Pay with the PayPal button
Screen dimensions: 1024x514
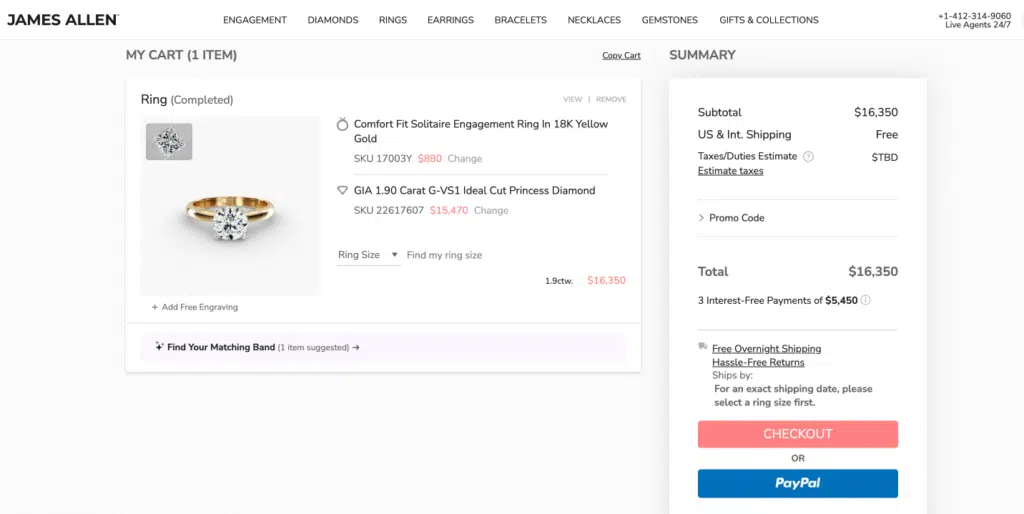797,483
